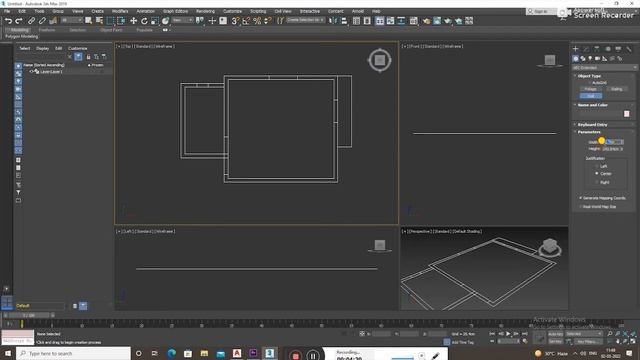
Task: Click the Polygon Modeling panel label
Action: [x=22, y=36]
